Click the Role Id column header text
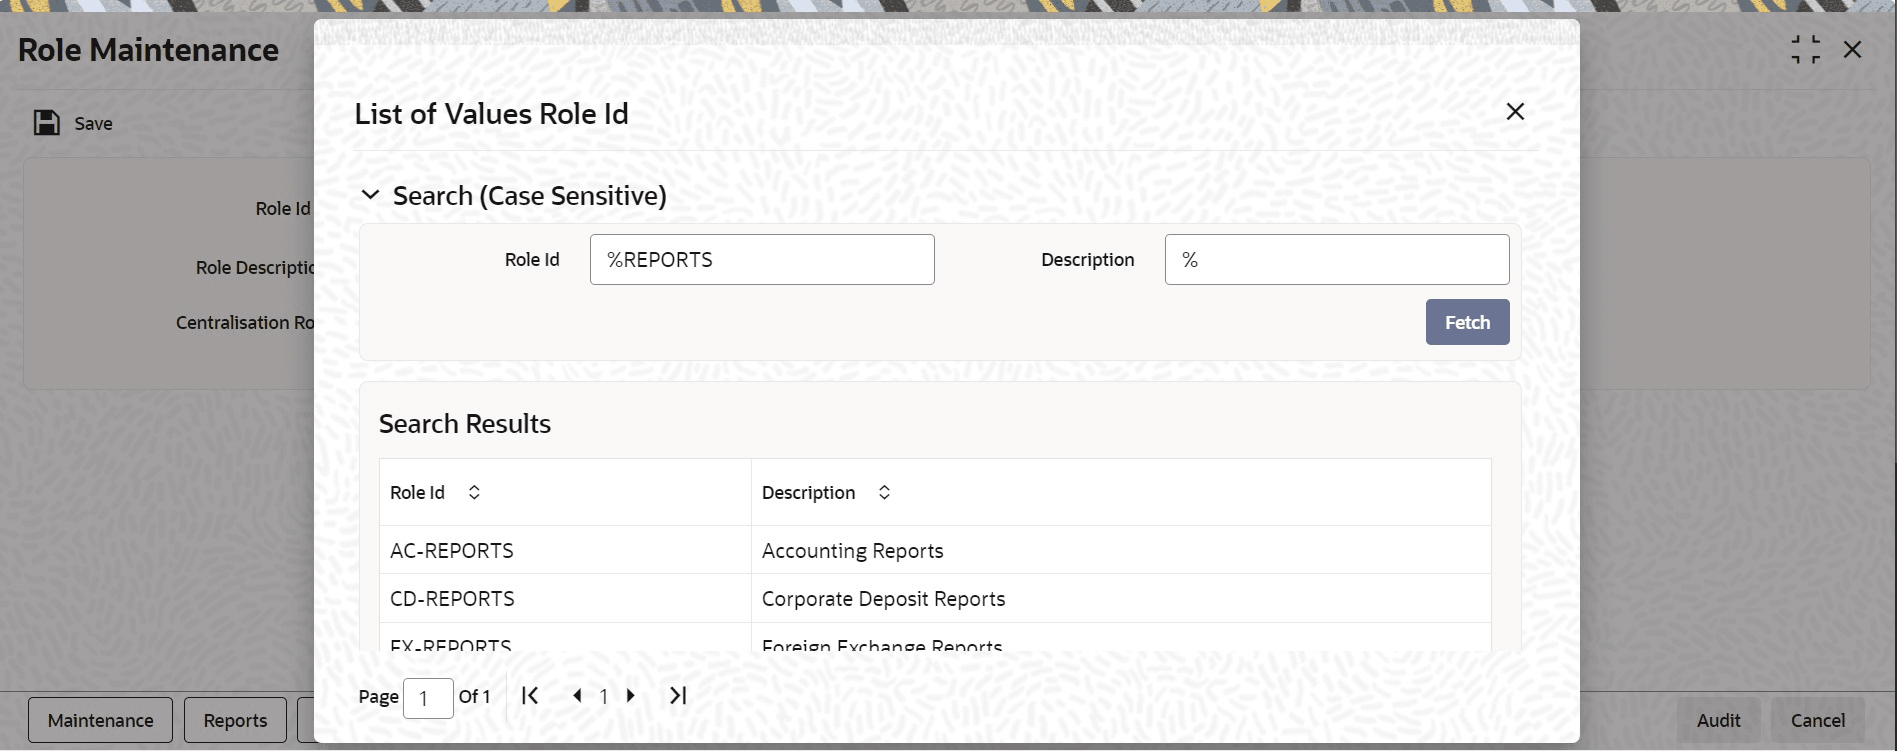The image size is (1897, 751). coord(417,493)
